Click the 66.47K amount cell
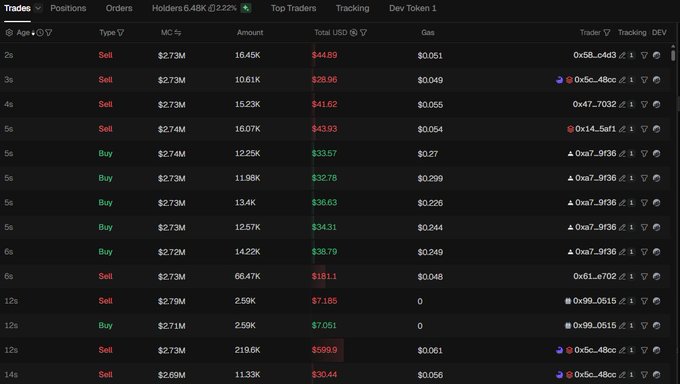Viewport: 680px width, 384px height. (248, 276)
